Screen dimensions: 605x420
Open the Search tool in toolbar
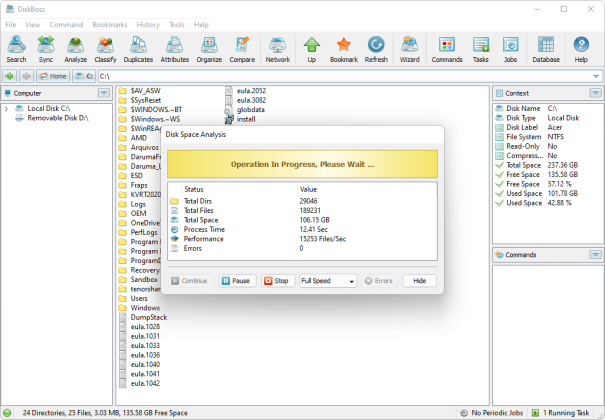16,49
